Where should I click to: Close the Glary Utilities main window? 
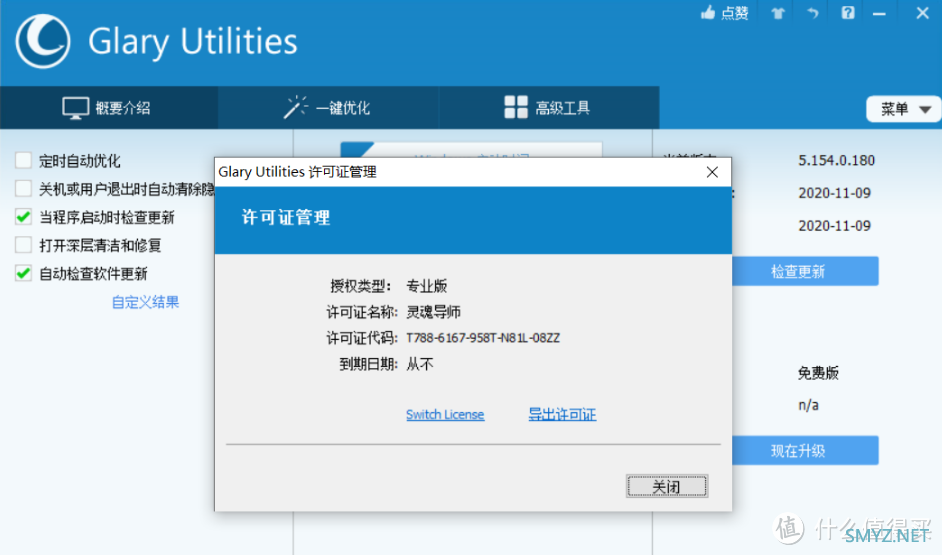pyautogui.click(x=923, y=13)
